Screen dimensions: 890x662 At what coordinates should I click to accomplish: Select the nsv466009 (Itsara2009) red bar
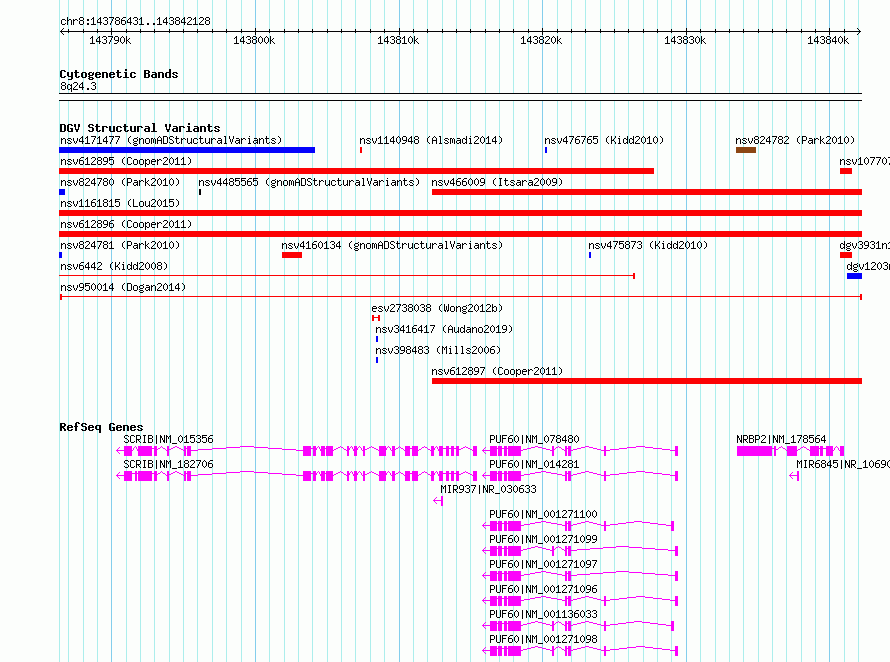(x=646, y=192)
